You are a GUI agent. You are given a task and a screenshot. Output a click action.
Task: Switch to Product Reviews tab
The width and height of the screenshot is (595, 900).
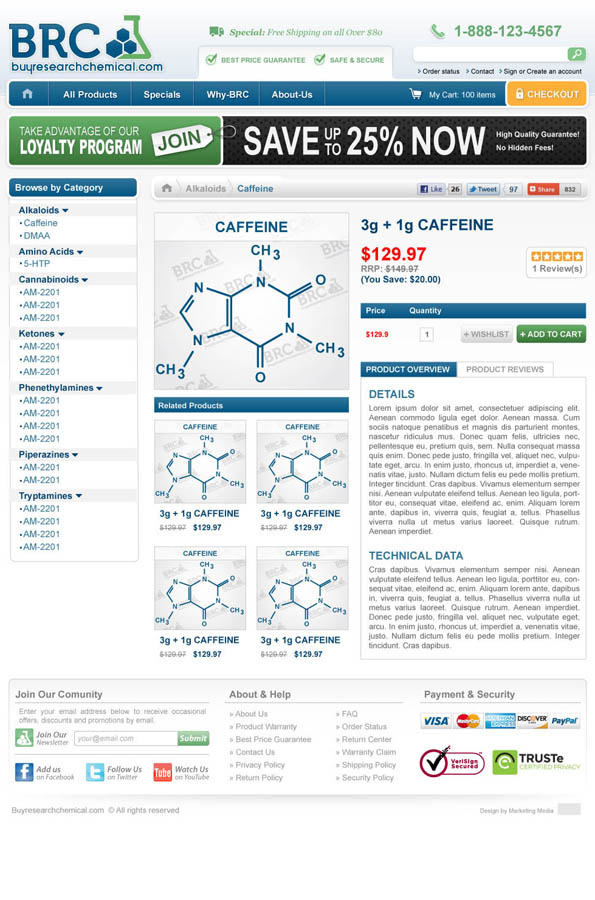(505, 369)
